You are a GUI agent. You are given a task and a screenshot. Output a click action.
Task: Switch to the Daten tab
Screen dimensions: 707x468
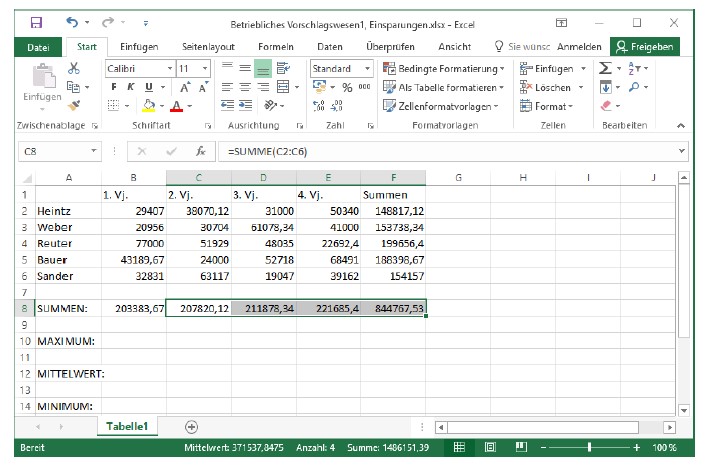330,47
